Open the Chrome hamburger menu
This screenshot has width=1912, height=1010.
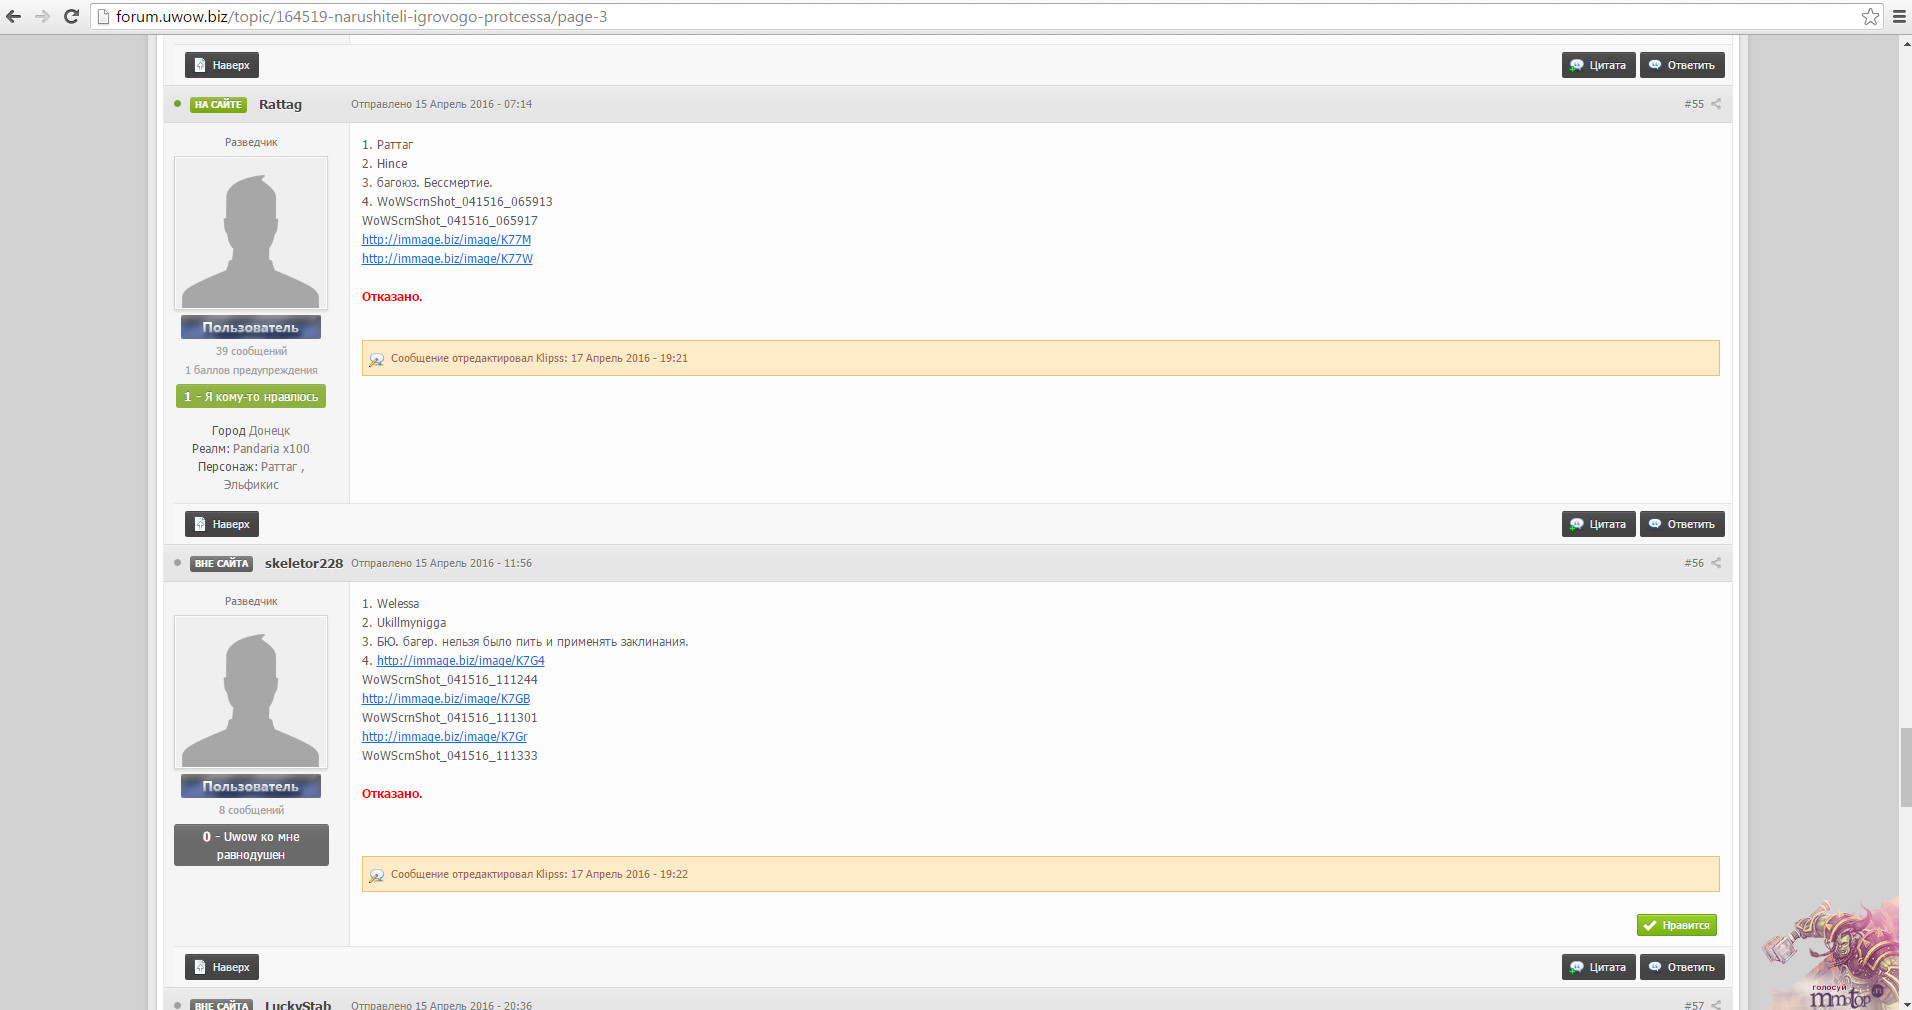[1899, 16]
